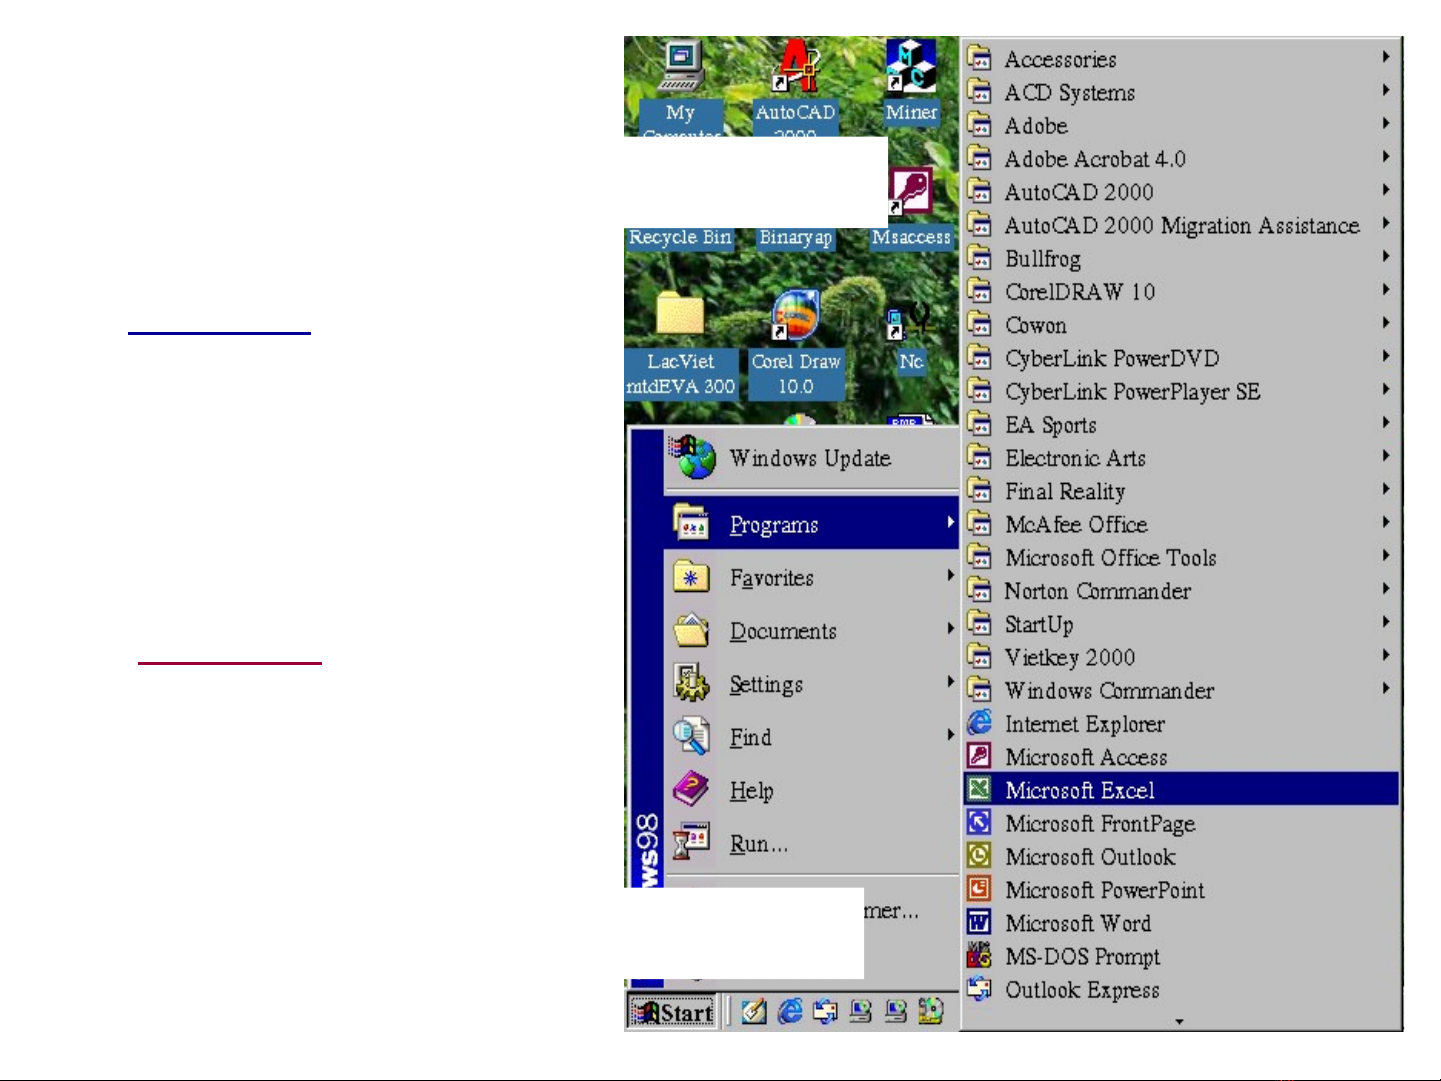Click the Miner desktop icon
This screenshot has width=1441, height=1081.
(x=910, y=68)
